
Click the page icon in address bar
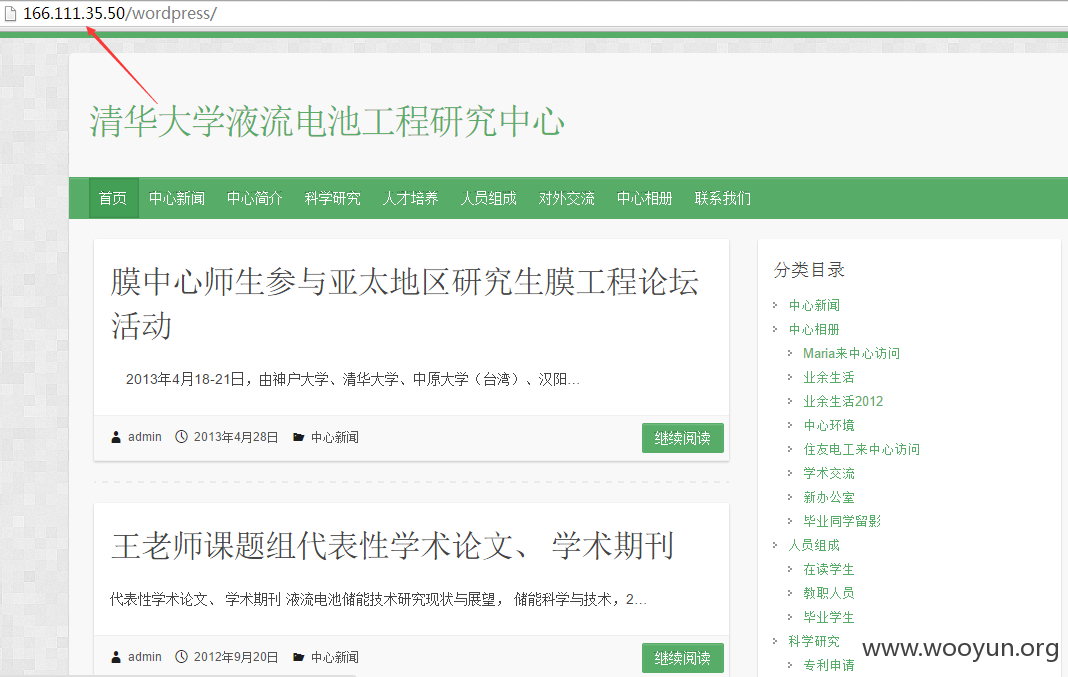tap(10, 14)
